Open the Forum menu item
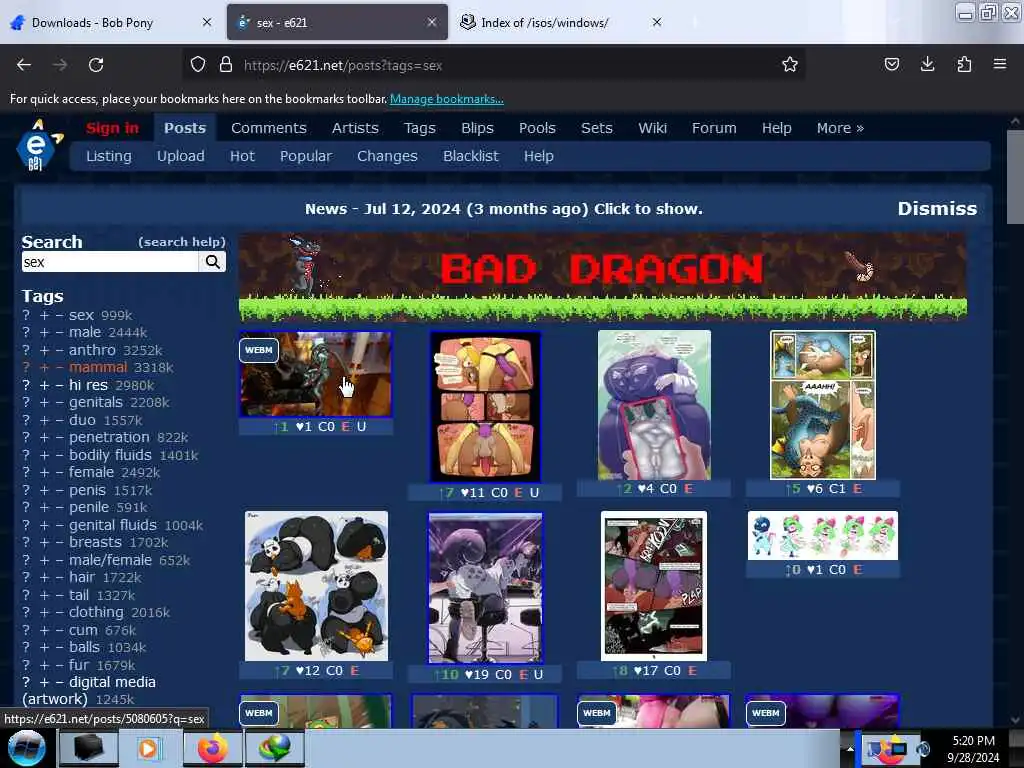 pyautogui.click(x=714, y=128)
